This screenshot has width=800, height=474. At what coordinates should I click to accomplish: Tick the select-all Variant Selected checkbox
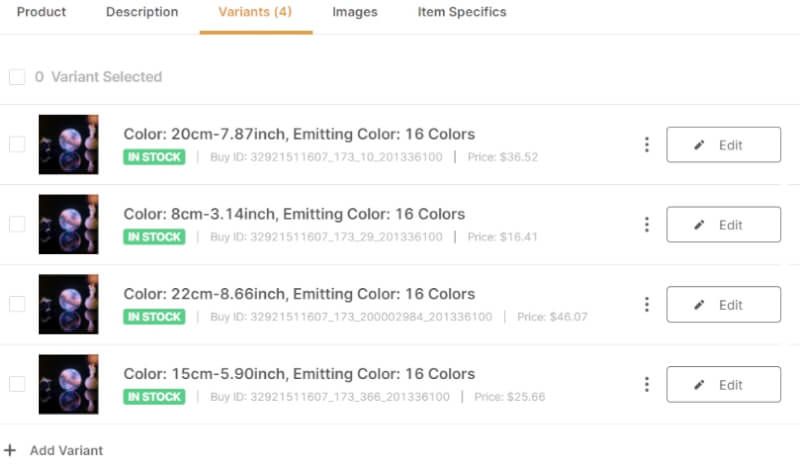[x=17, y=77]
